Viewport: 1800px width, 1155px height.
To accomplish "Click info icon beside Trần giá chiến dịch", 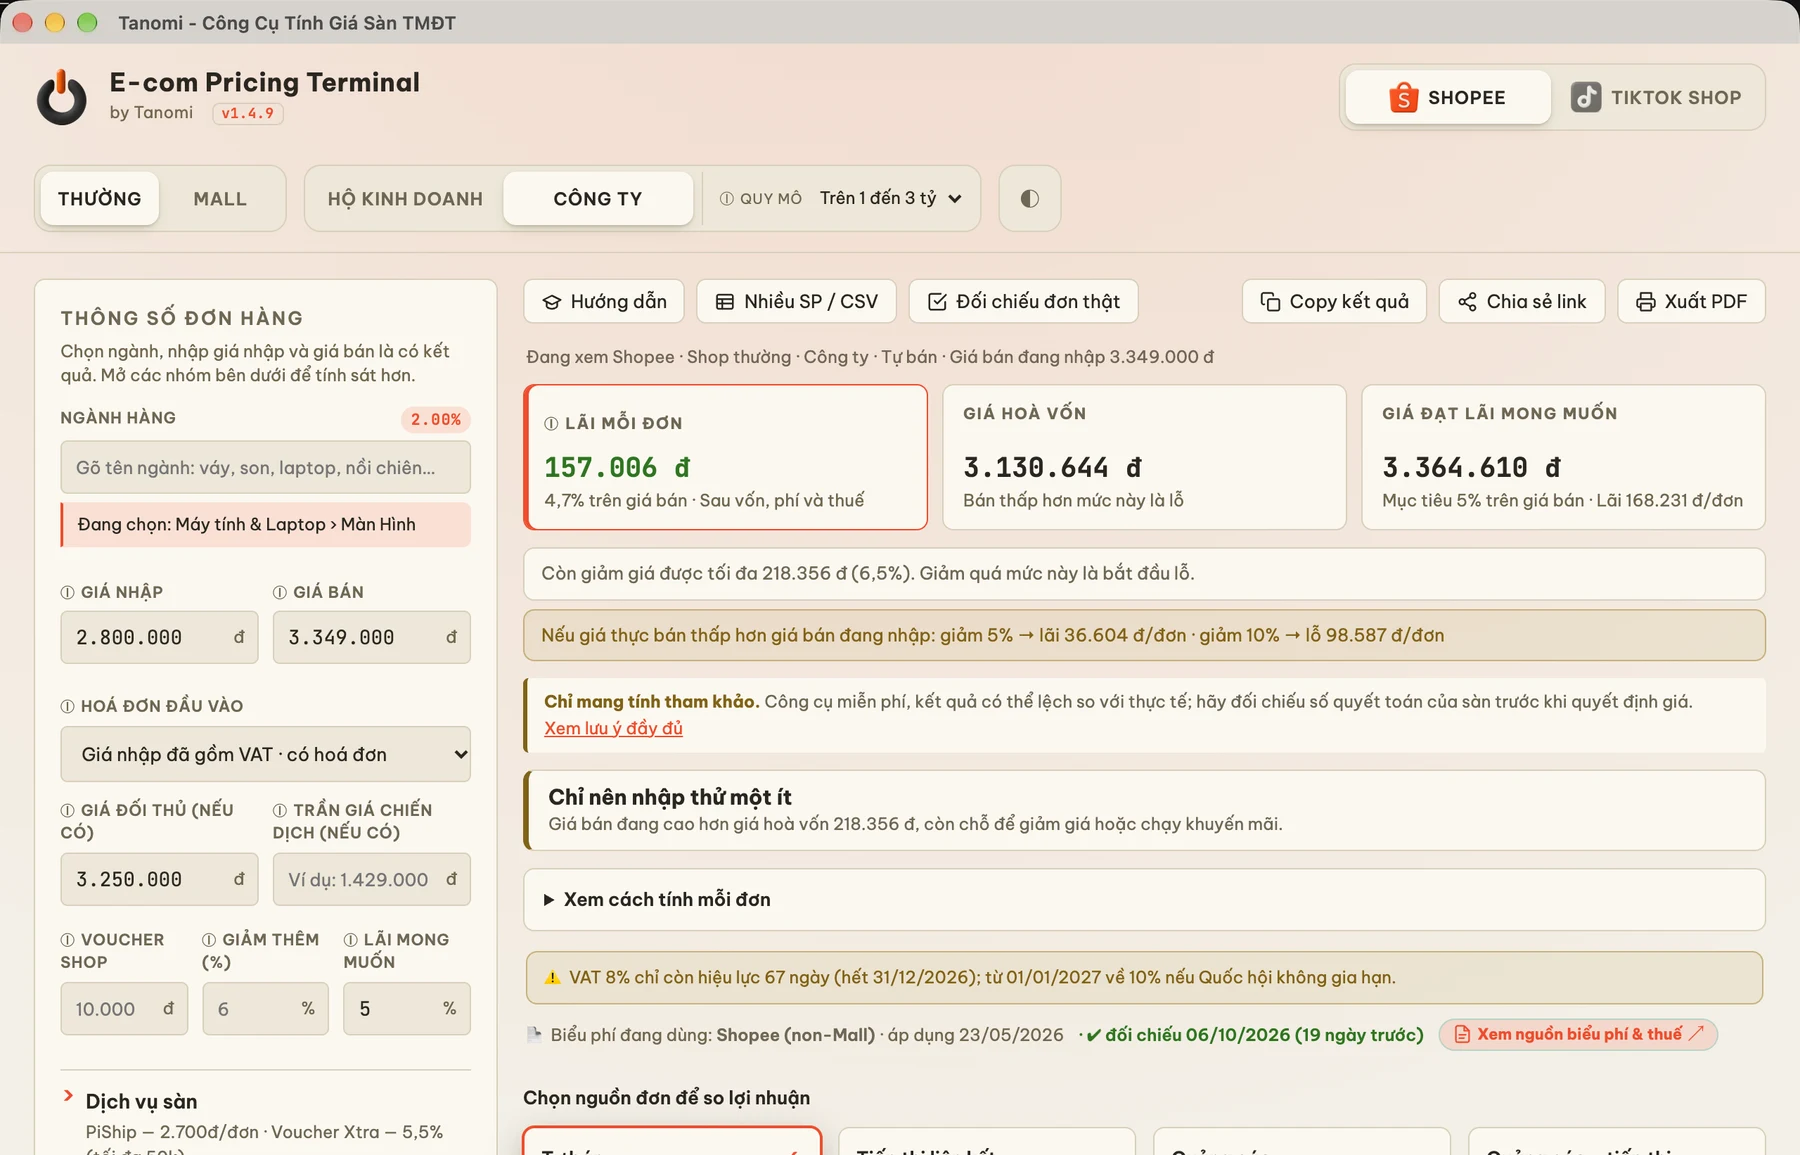I will click(280, 810).
